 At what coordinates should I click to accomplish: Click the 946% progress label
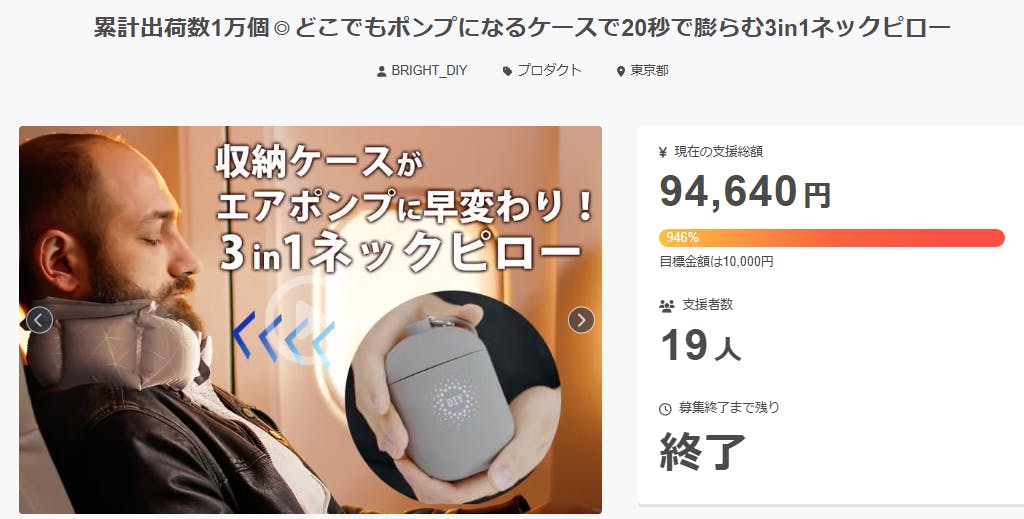(682, 238)
